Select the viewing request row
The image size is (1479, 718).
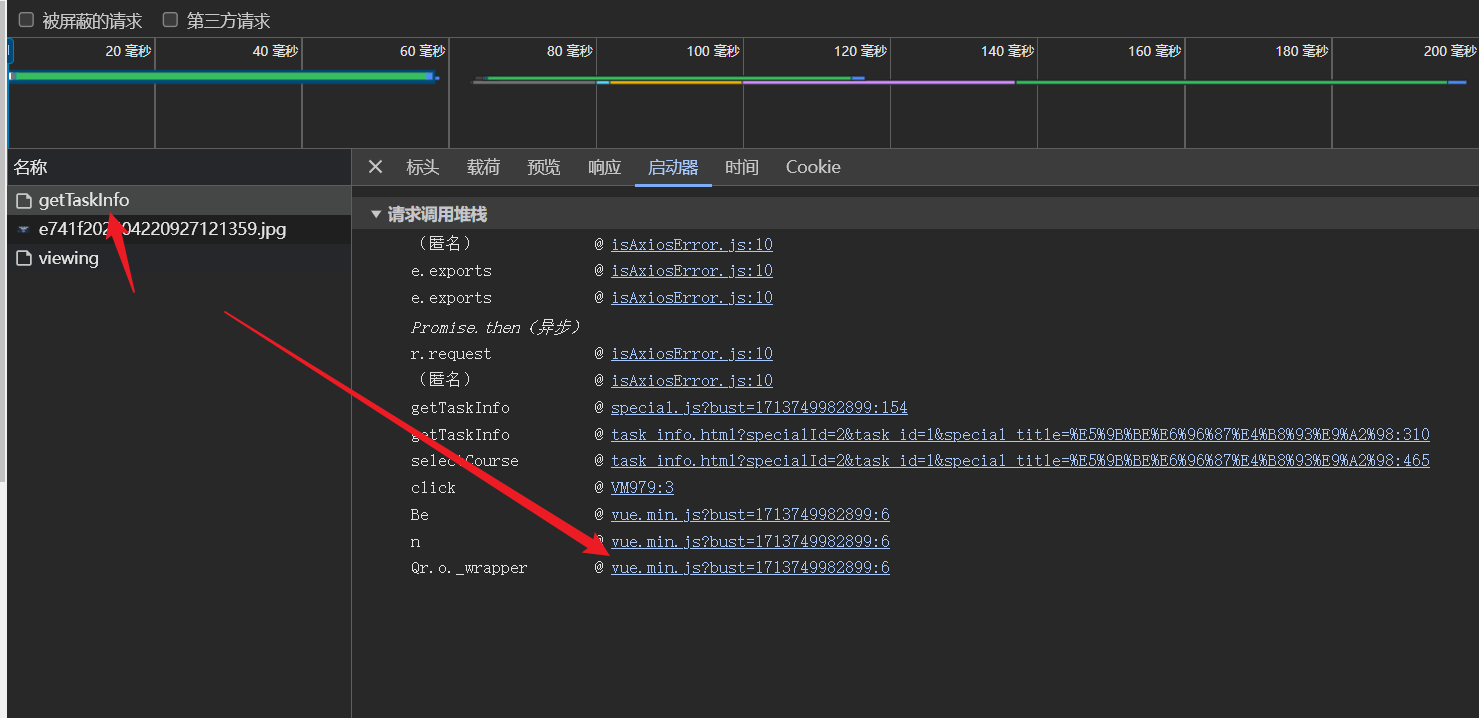click(179, 258)
